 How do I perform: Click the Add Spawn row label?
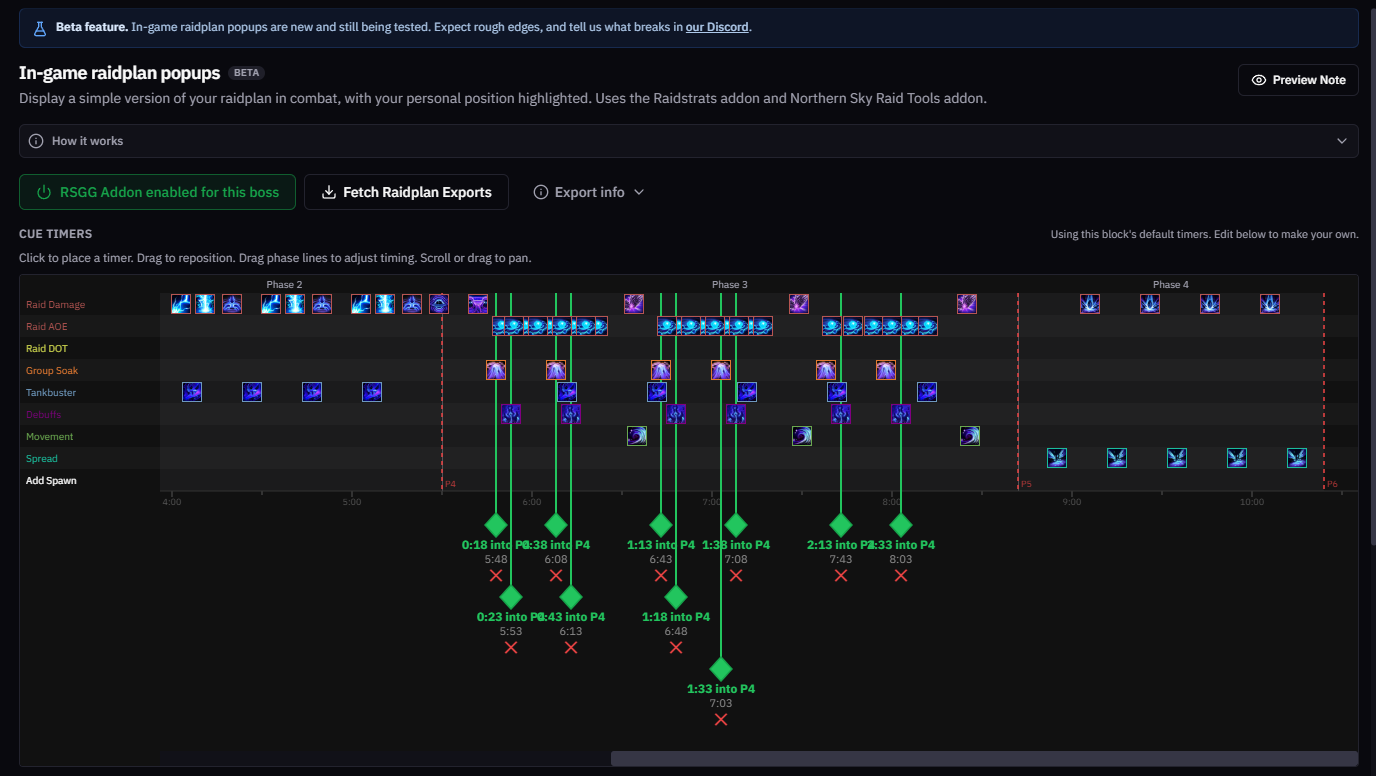pos(51,480)
